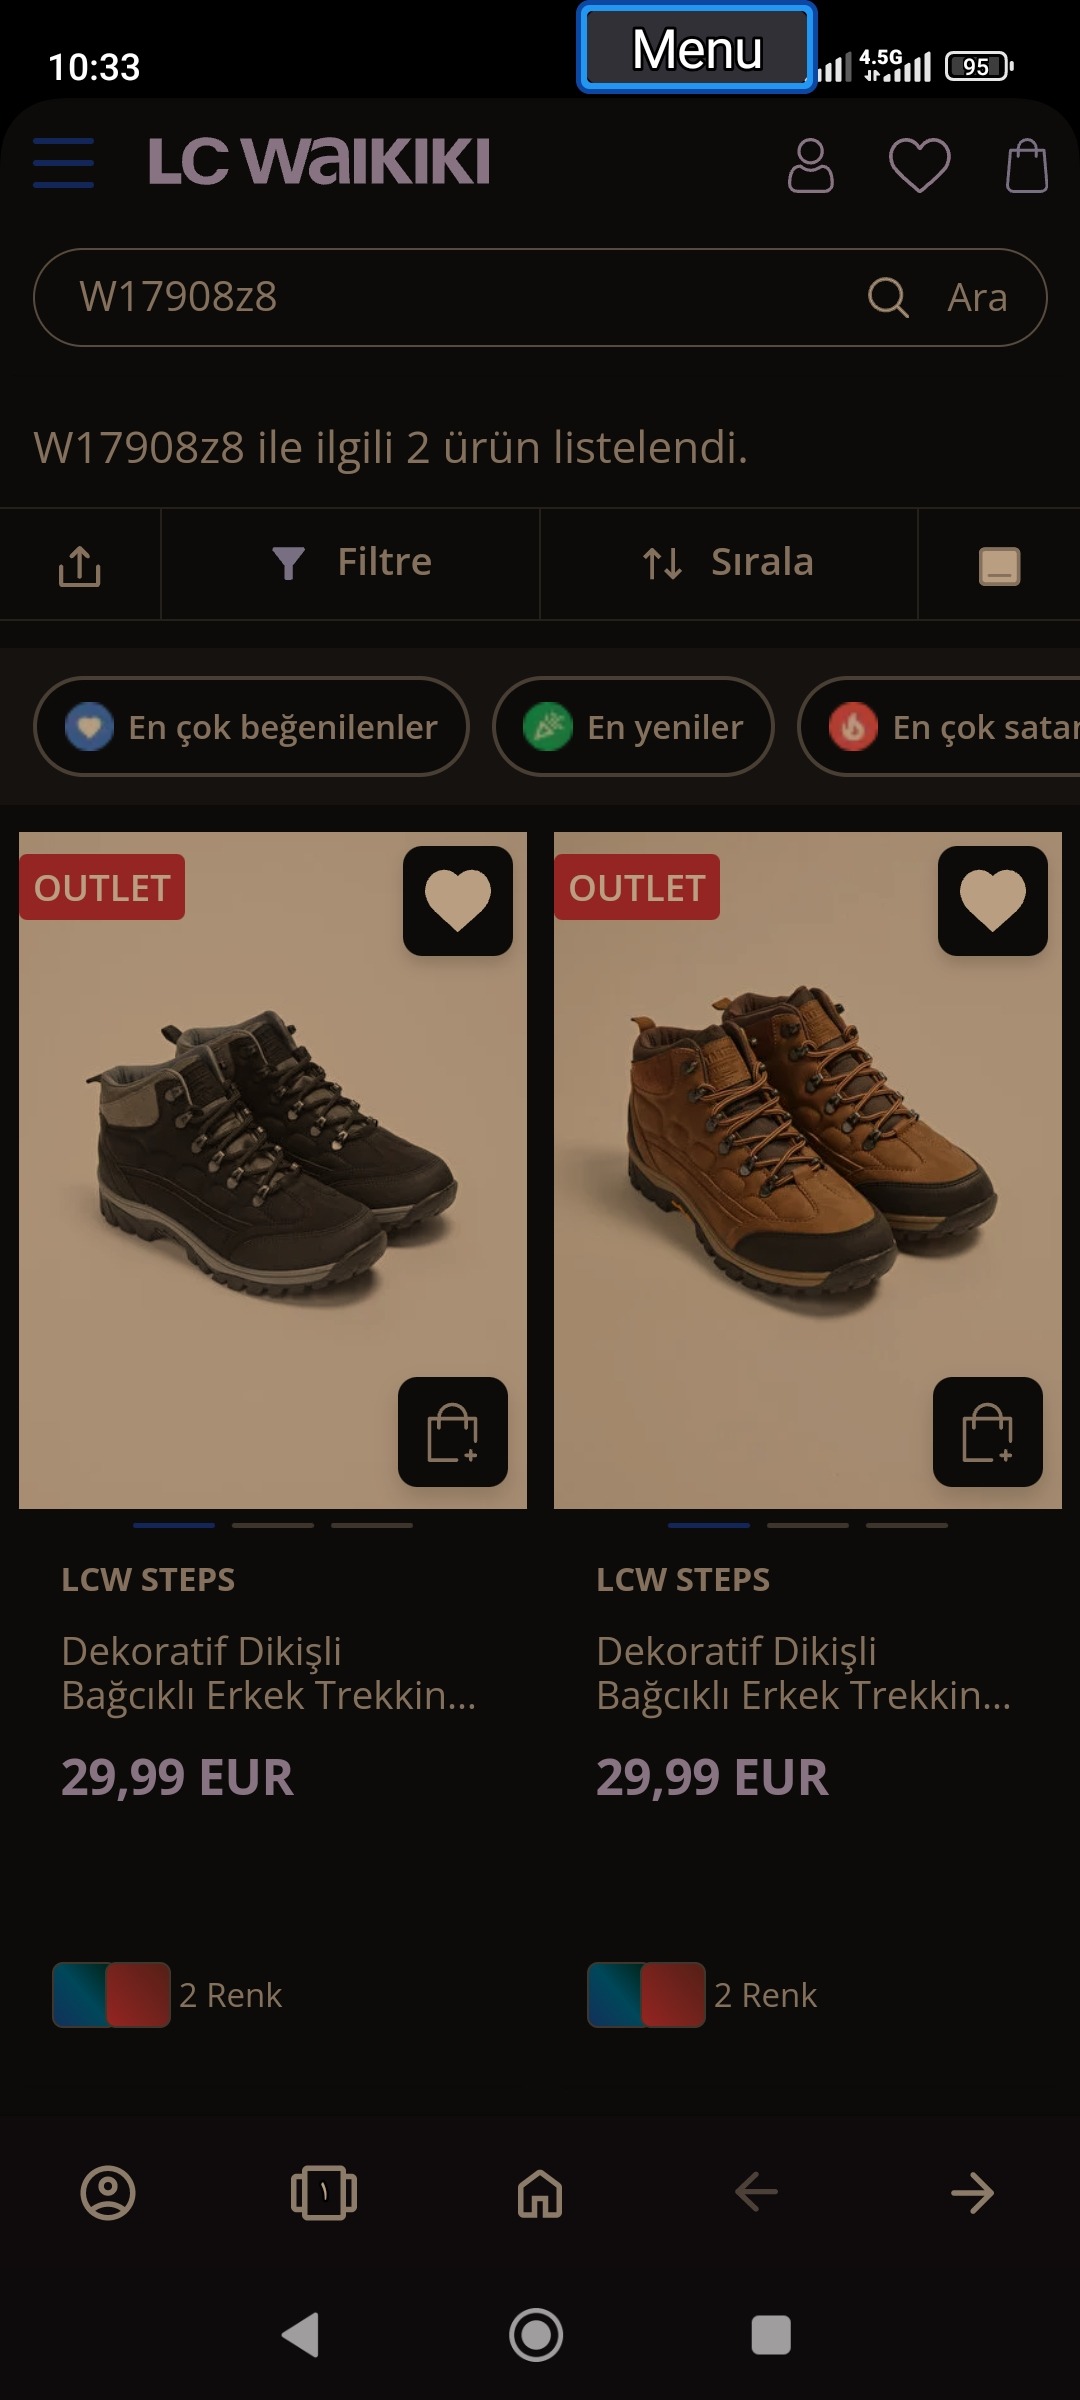Screen dimensions: 1080x2400
Task: Open the shopping bag cart icon
Action: [x=1026, y=165]
